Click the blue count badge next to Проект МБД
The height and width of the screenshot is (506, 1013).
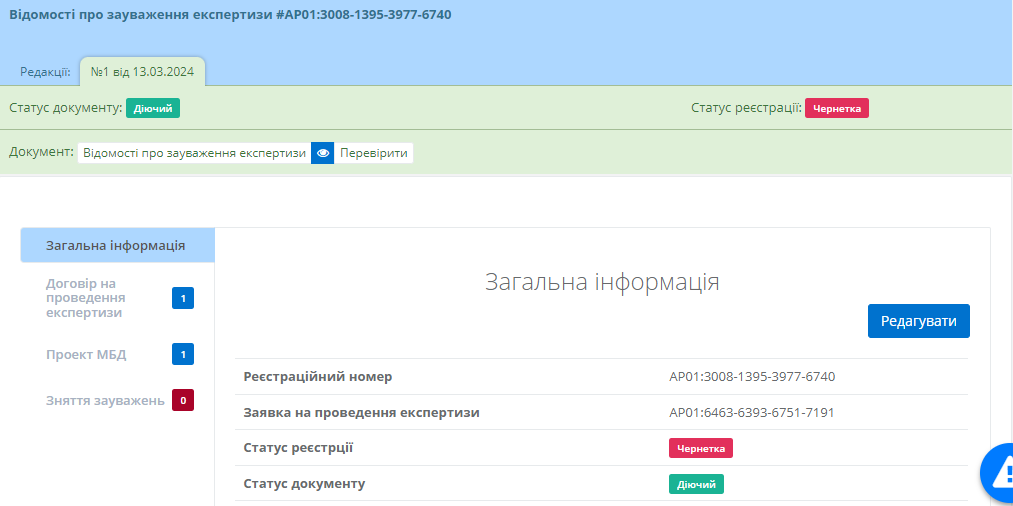pyautogui.click(x=182, y=354)
